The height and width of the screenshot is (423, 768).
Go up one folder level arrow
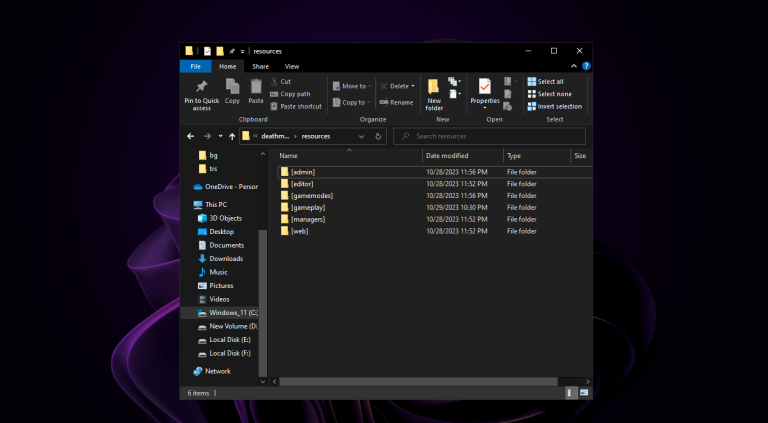coord(232,136)
